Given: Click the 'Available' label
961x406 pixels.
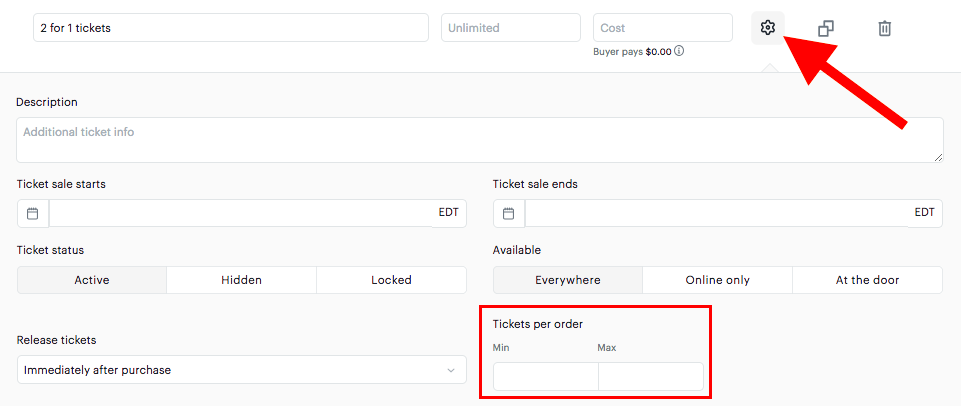Looking at the screenshot, I should tap(517, 250).
